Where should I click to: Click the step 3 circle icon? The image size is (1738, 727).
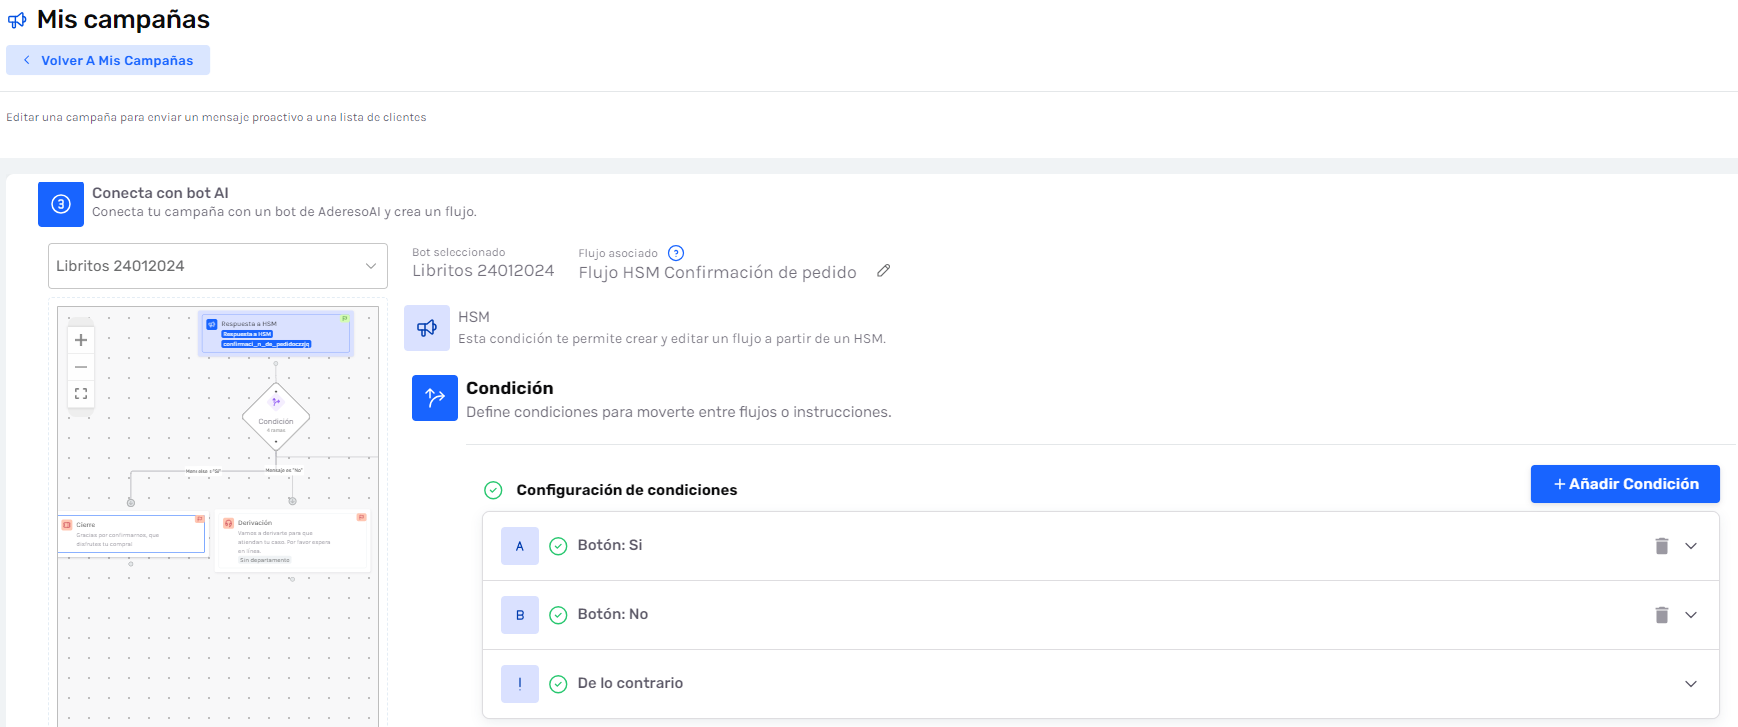(x=61, y=204)
